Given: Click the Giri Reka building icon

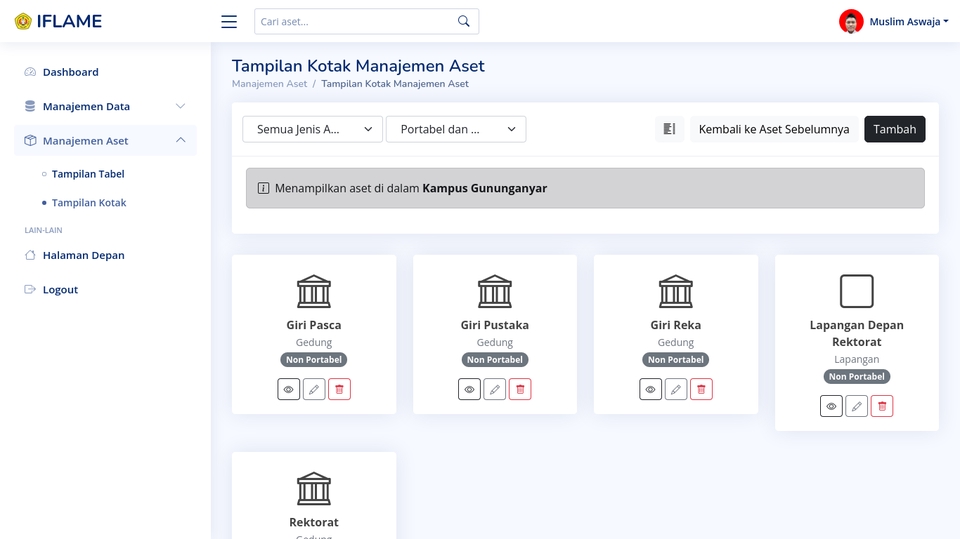Looking at the screenshot, I should pyautogui.click(x=676, y=291).
